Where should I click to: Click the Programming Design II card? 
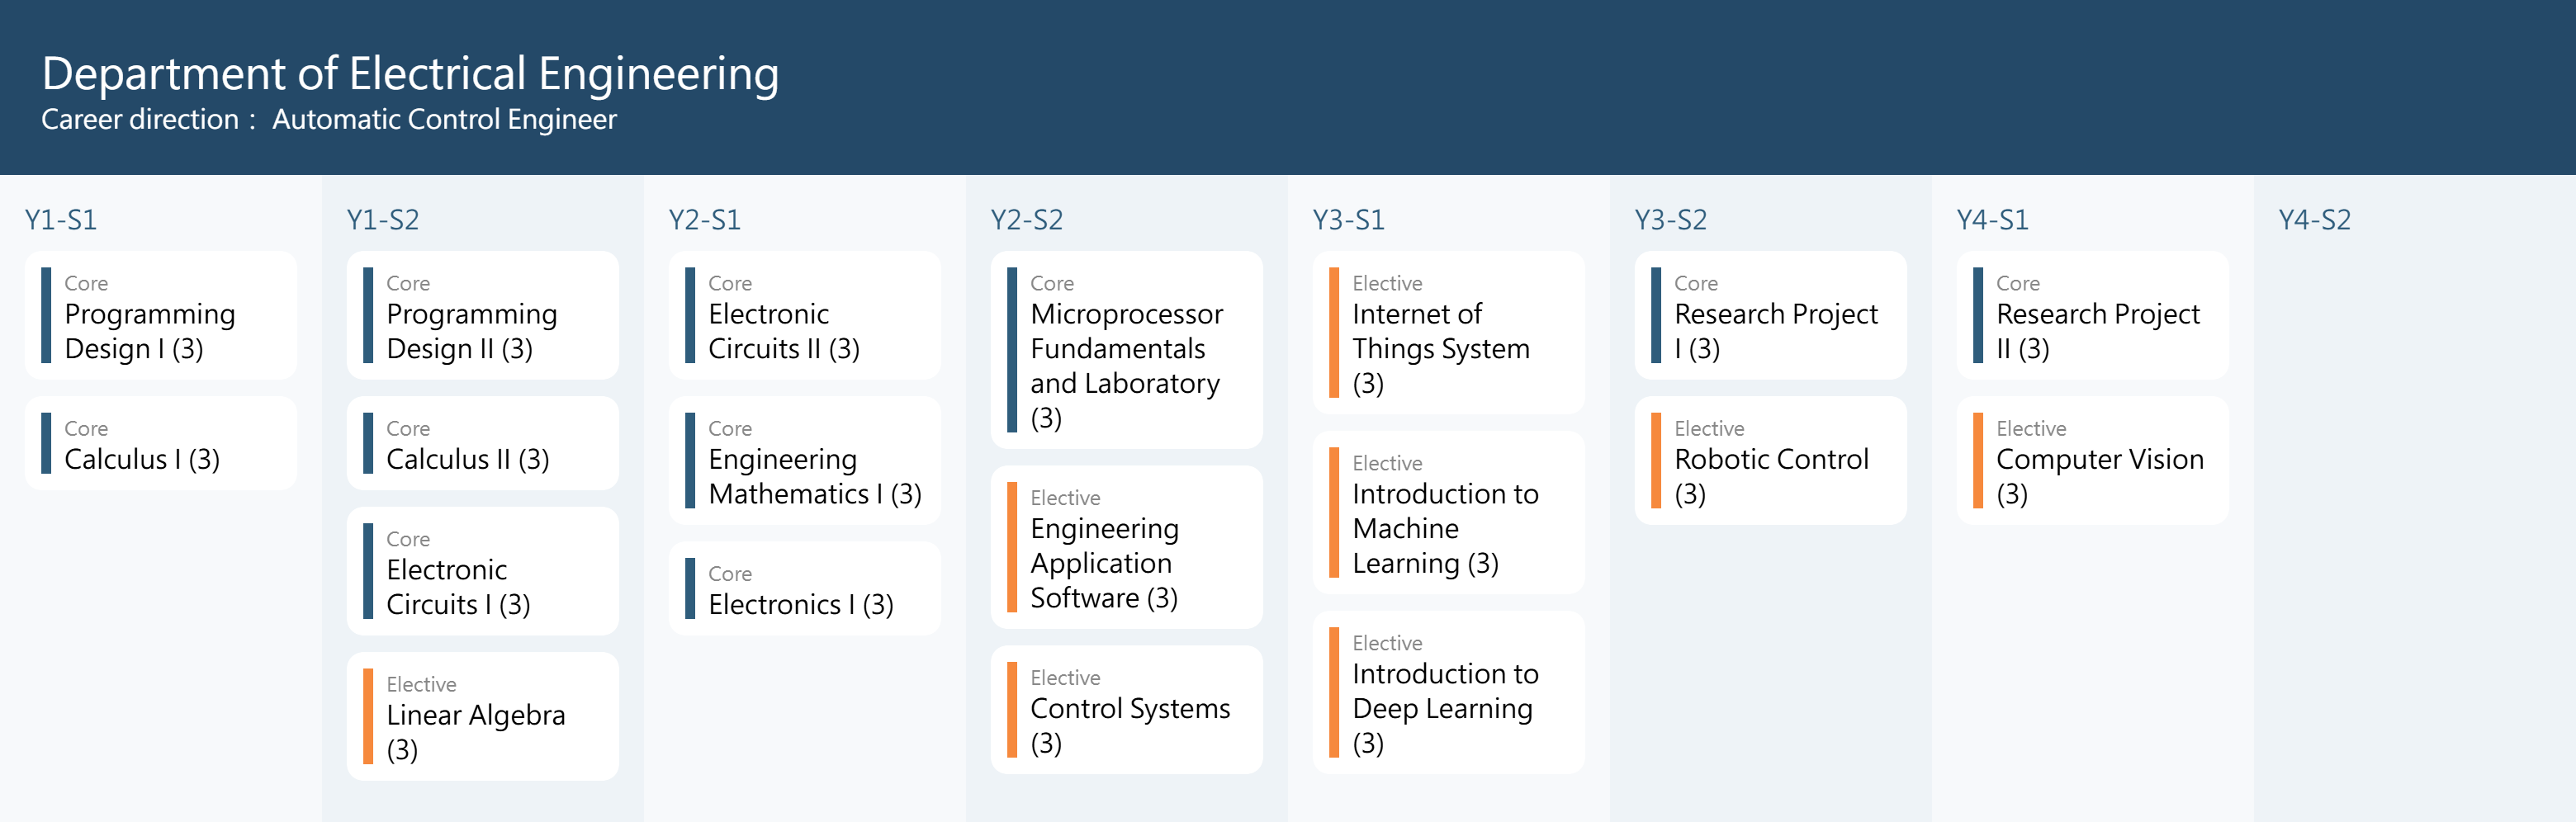(x=482, y=315)
